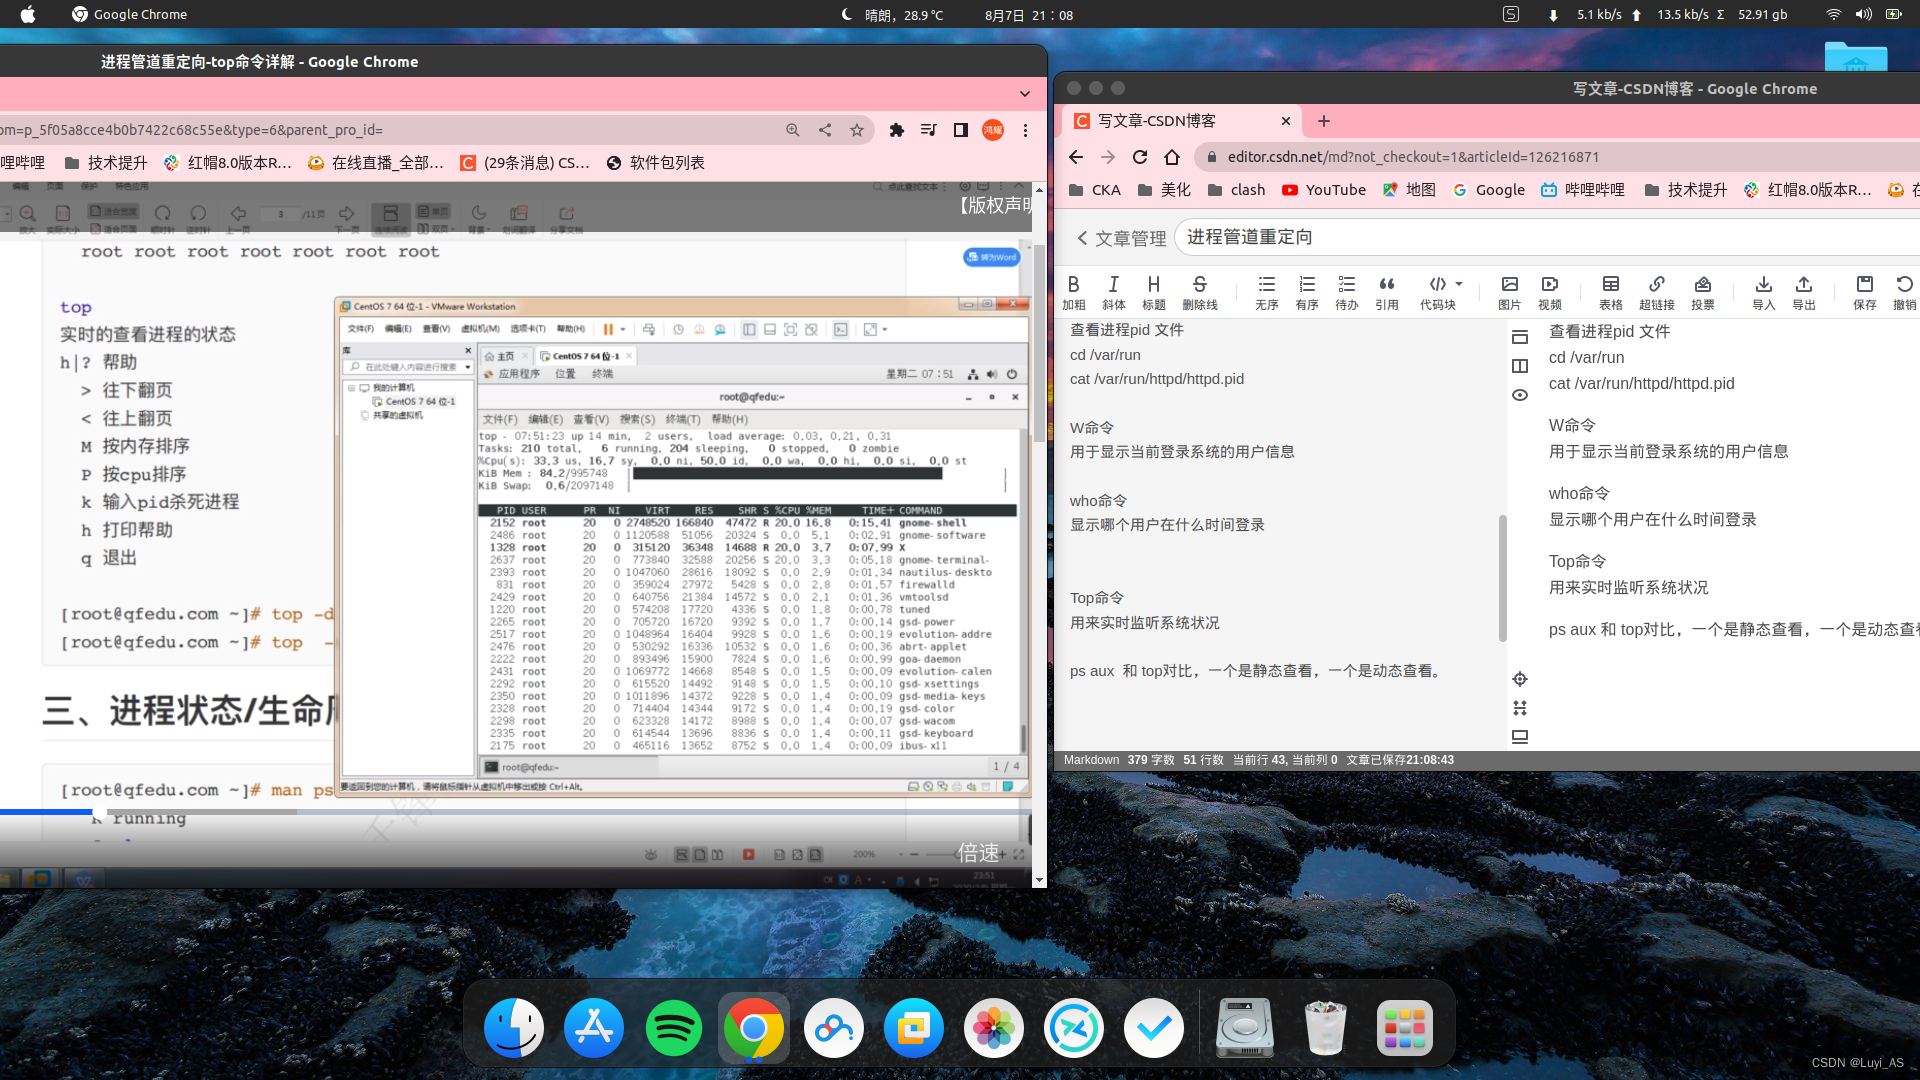The width and height of the screenshot is (1920, 1080).
Task: Toggle Chrome side panel icon
Action: point(961,130)
